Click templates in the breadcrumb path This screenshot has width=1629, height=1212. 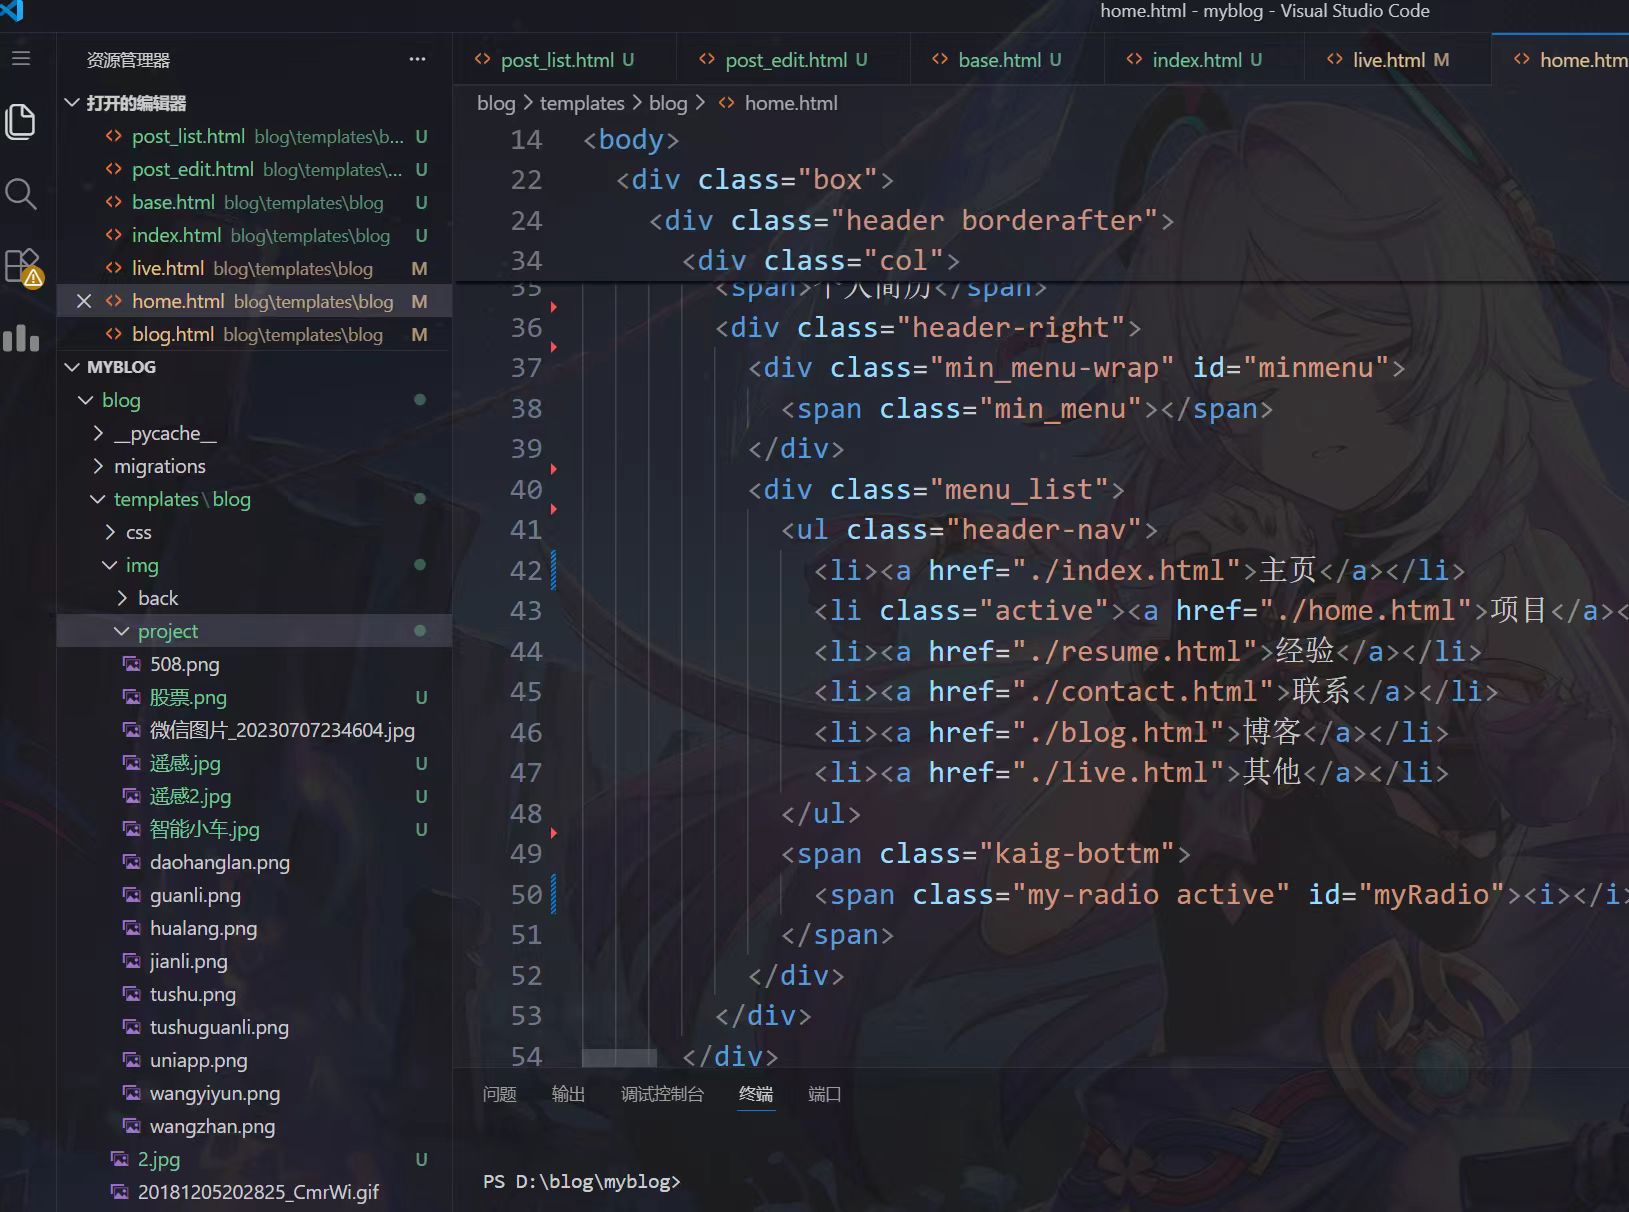point(581,103)
